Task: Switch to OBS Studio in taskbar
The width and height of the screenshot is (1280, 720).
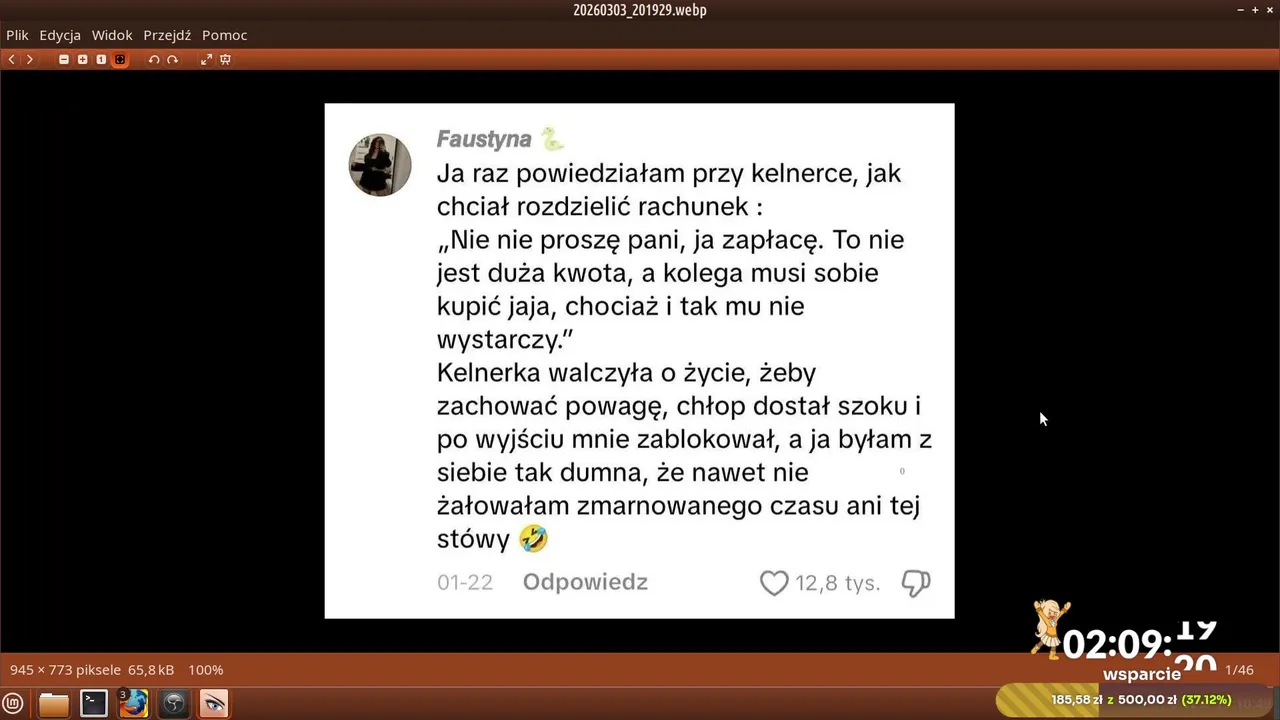Action: click(174, 704)
